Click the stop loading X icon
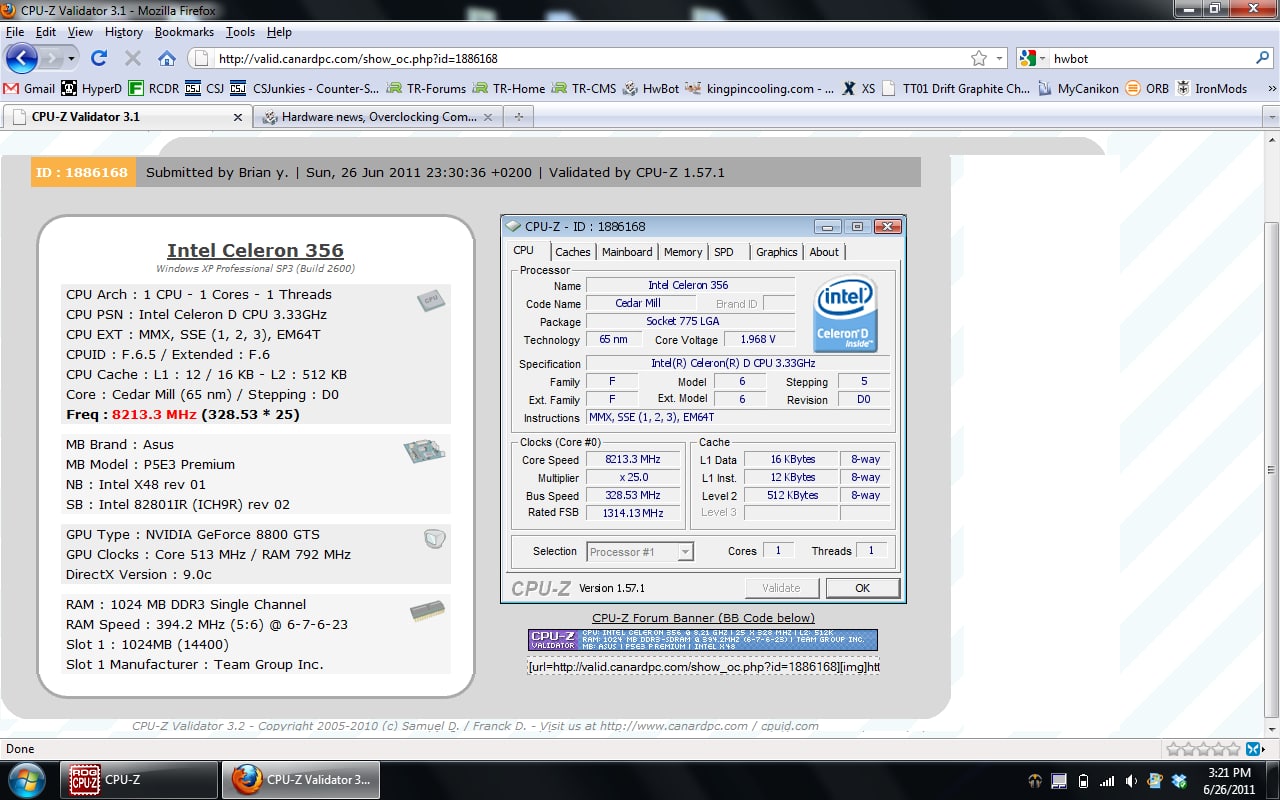This screenshot has width=1280, height=800. (132, 58)
